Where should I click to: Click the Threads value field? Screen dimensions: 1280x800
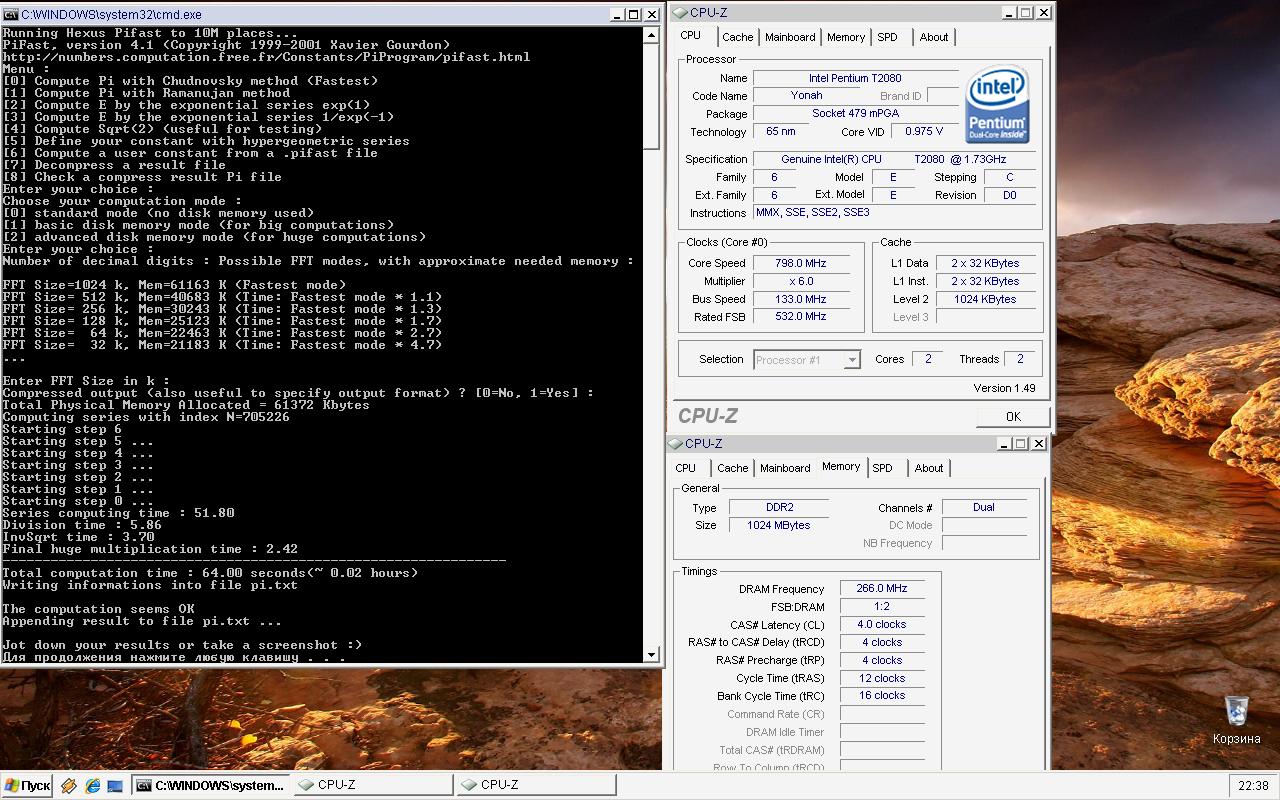click(x=1020, y=359)
